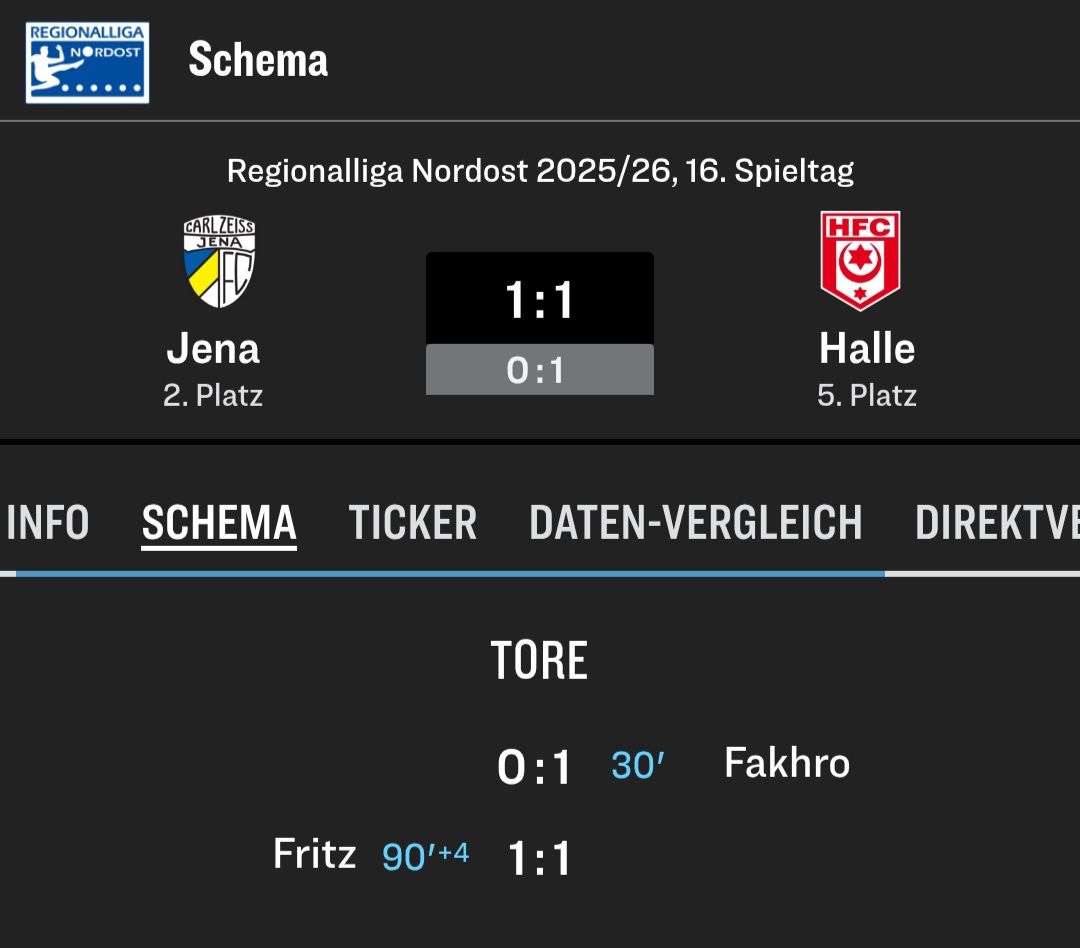This screenshot has width=1080, height=948.
Task: Open the INFO tab
Action: 48,522
